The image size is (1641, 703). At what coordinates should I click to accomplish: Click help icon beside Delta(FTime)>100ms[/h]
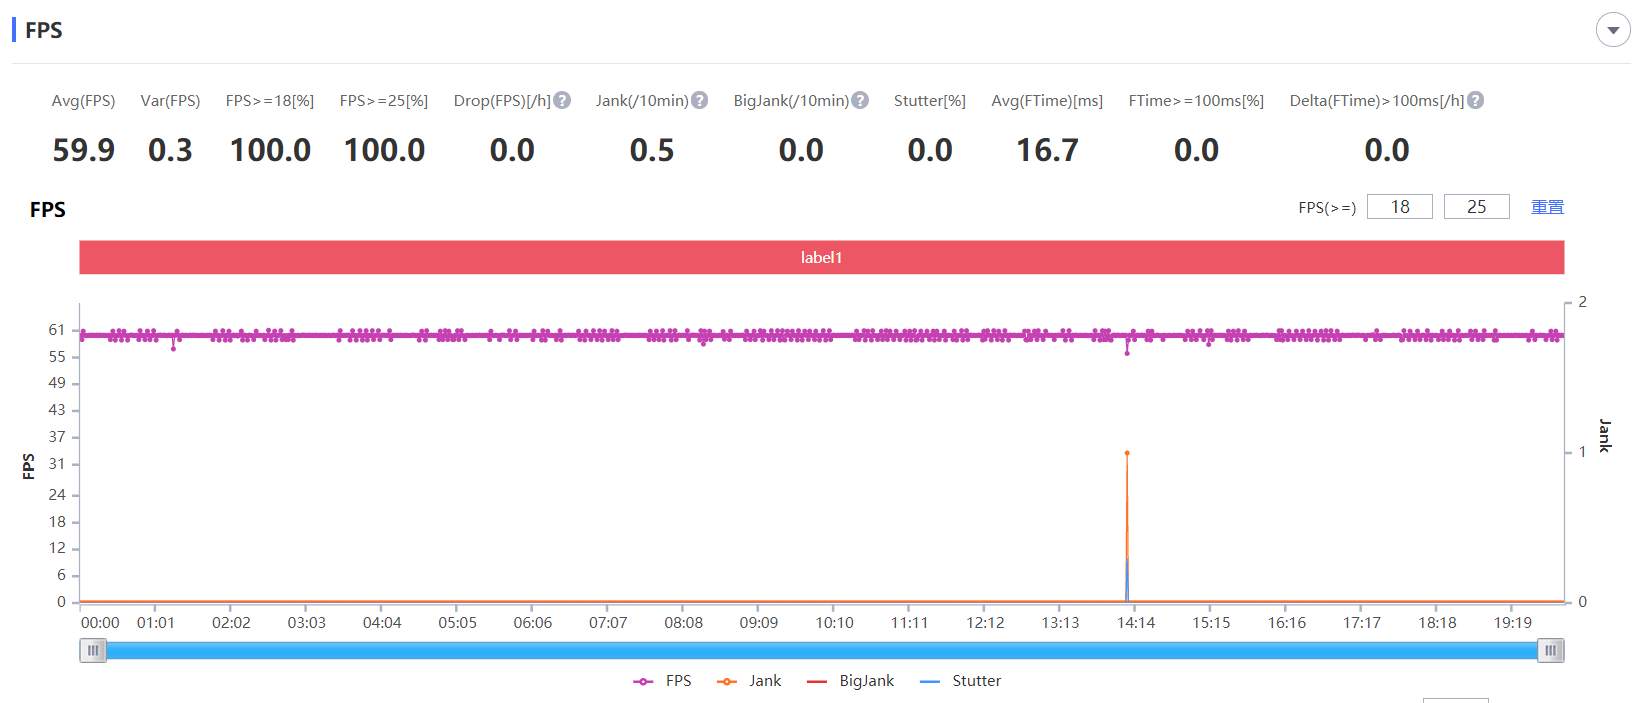click(x=1475, y=101)
